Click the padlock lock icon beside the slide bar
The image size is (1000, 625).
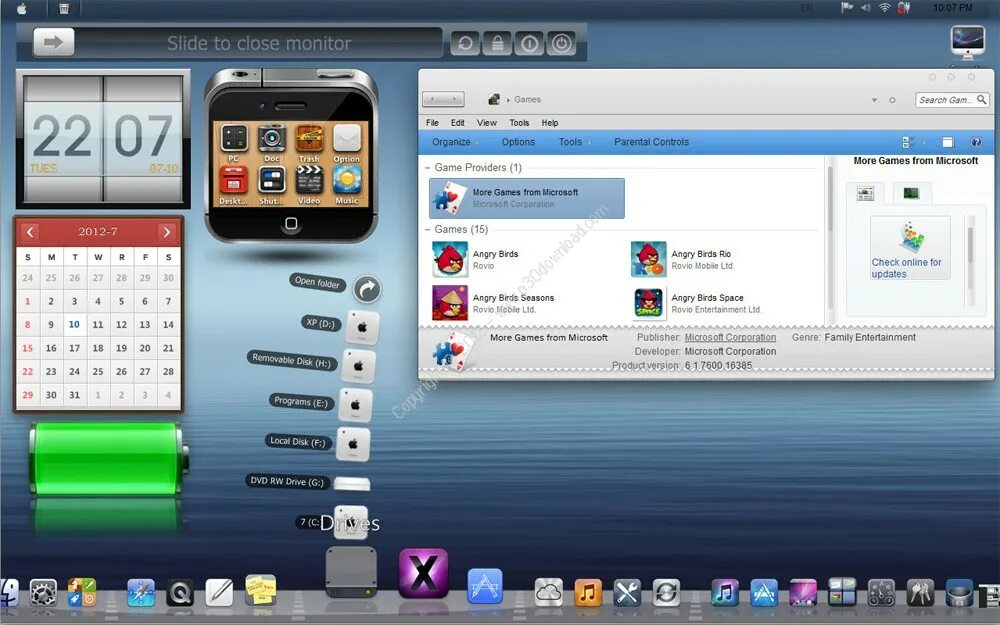click(x=497, y=43)
